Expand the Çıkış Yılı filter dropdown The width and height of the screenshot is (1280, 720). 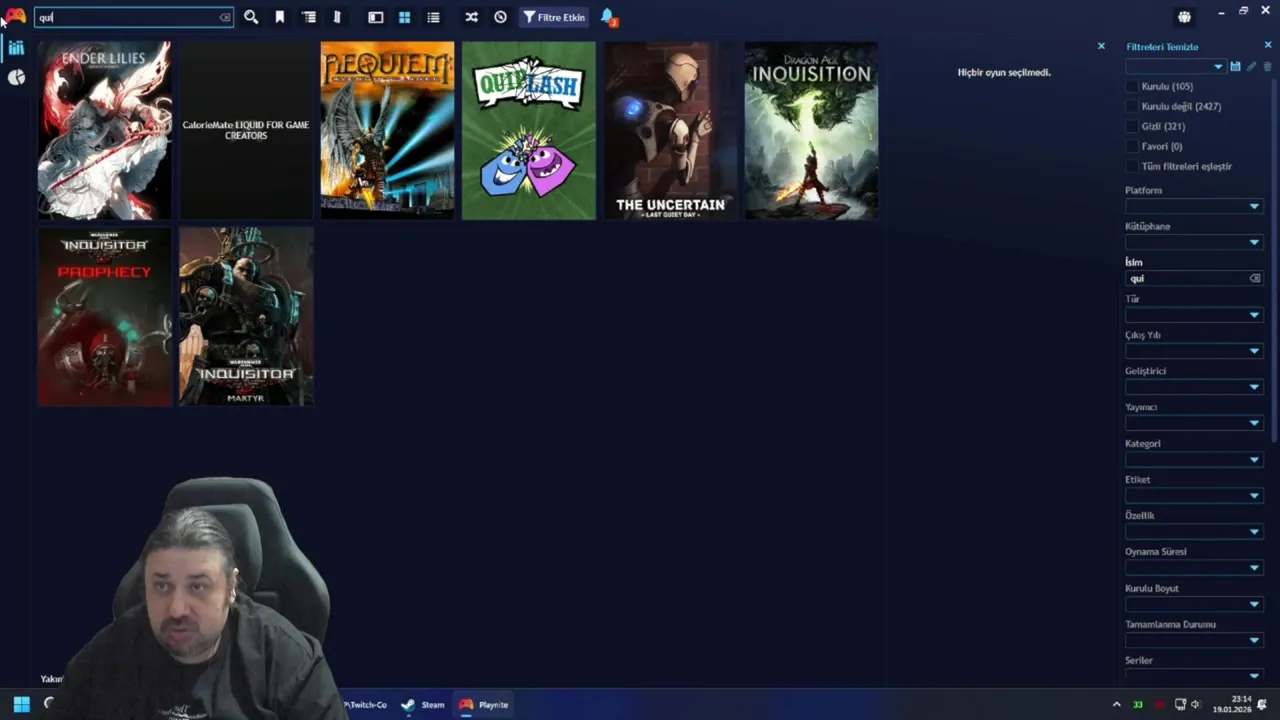pos(1194,351)
